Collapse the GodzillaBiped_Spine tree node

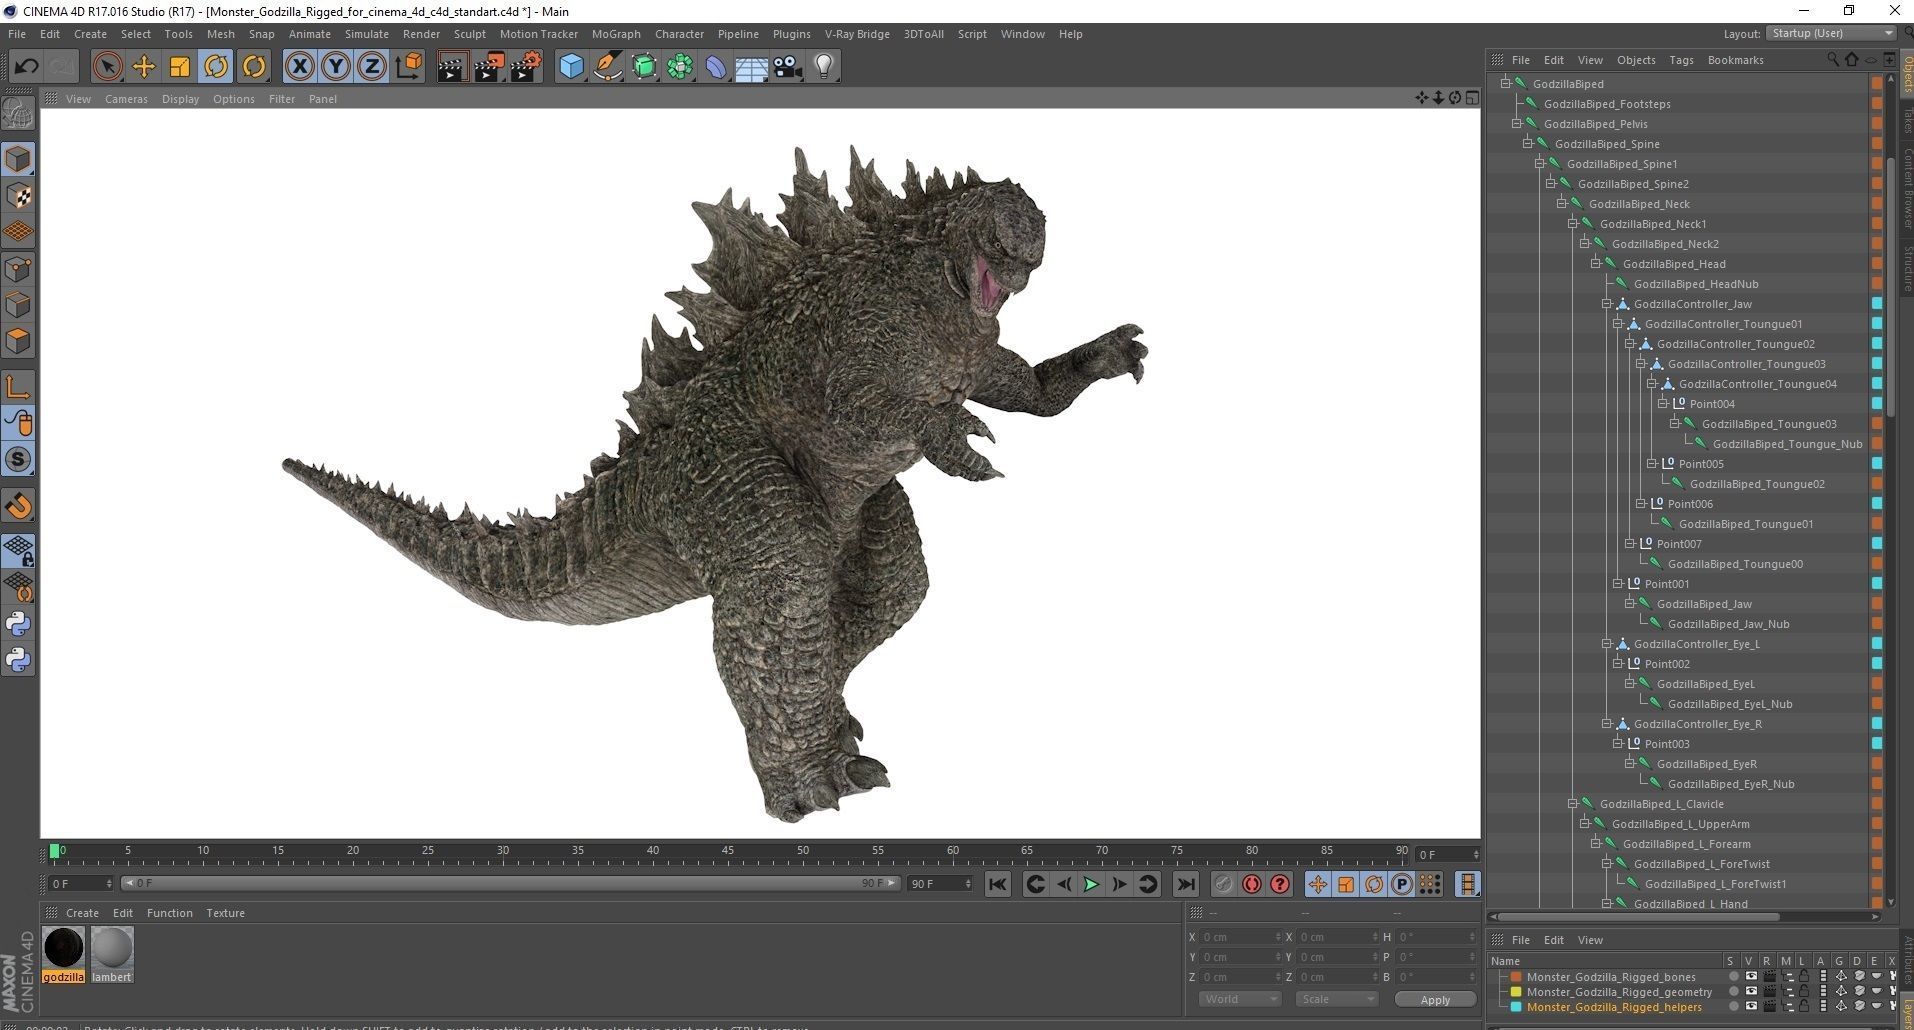[1528, 144]
